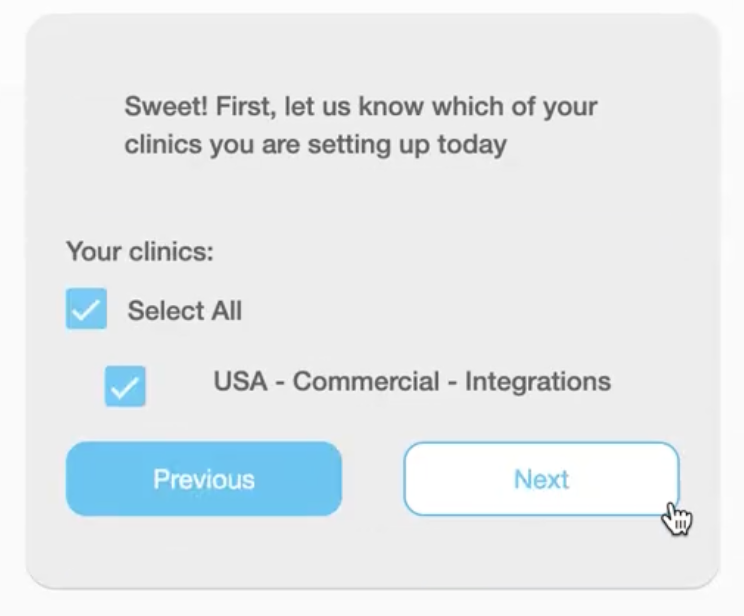Image resolution: width=744 pixels, height=616 pixels.
Task: Click the white outlined Next button label
Action: [x=541, y=479]
